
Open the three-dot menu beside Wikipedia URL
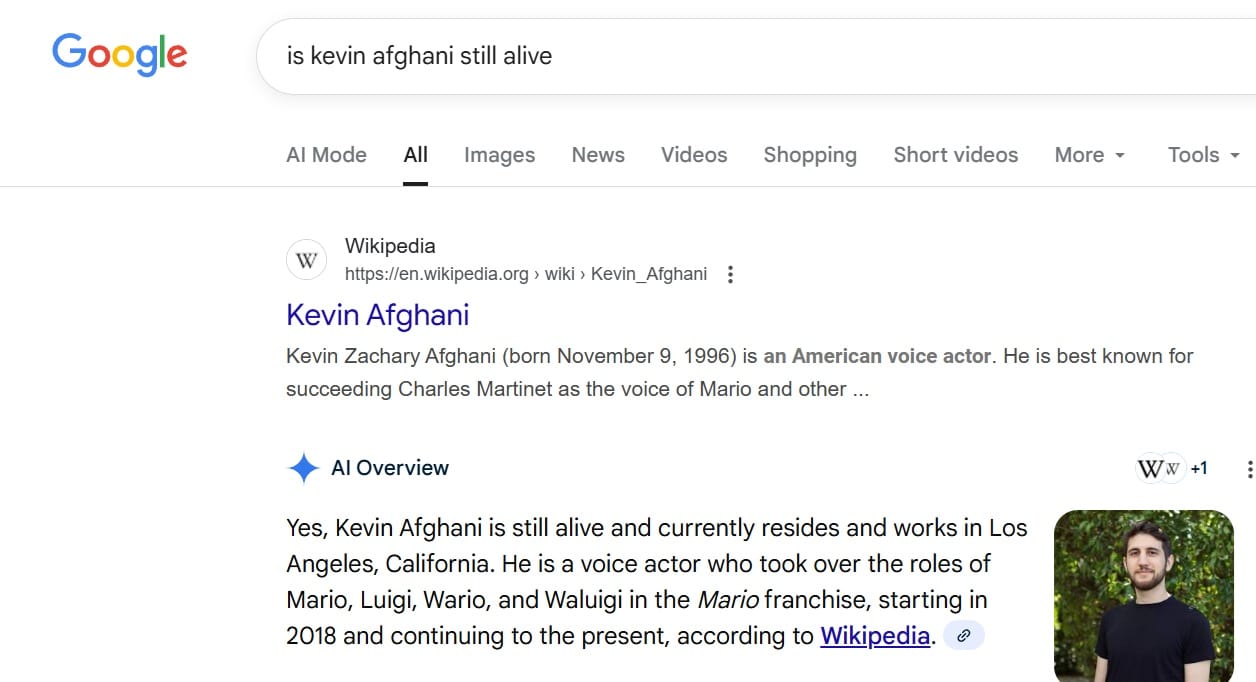tap(731, 274)
